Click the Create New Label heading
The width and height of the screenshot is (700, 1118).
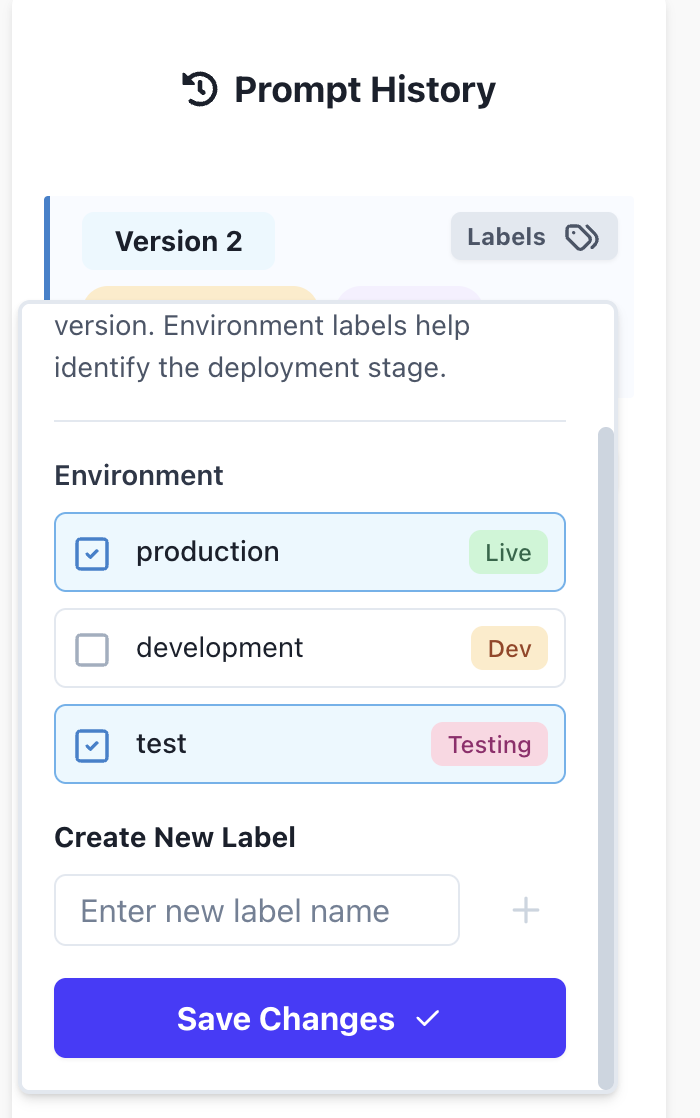click(x=175, y=837)
